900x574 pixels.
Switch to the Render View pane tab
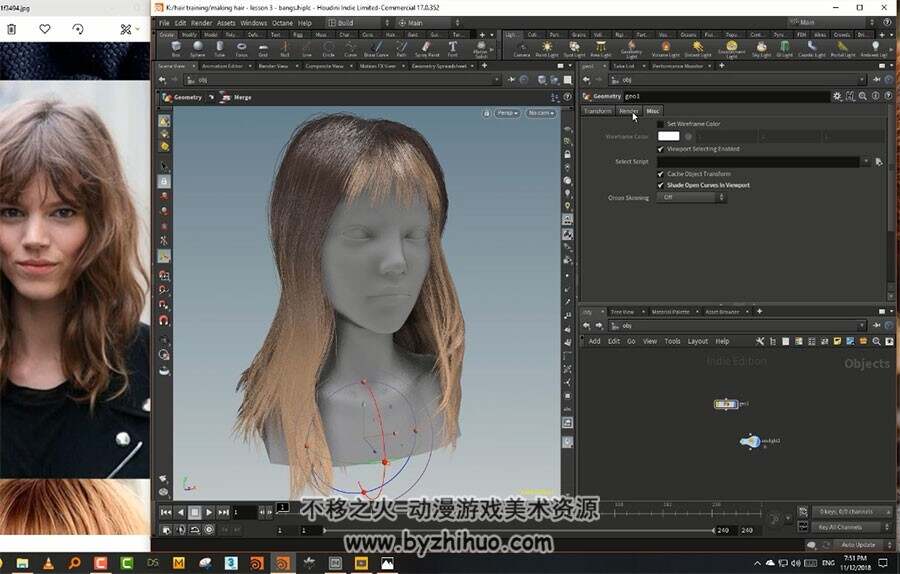pos(273,66)
